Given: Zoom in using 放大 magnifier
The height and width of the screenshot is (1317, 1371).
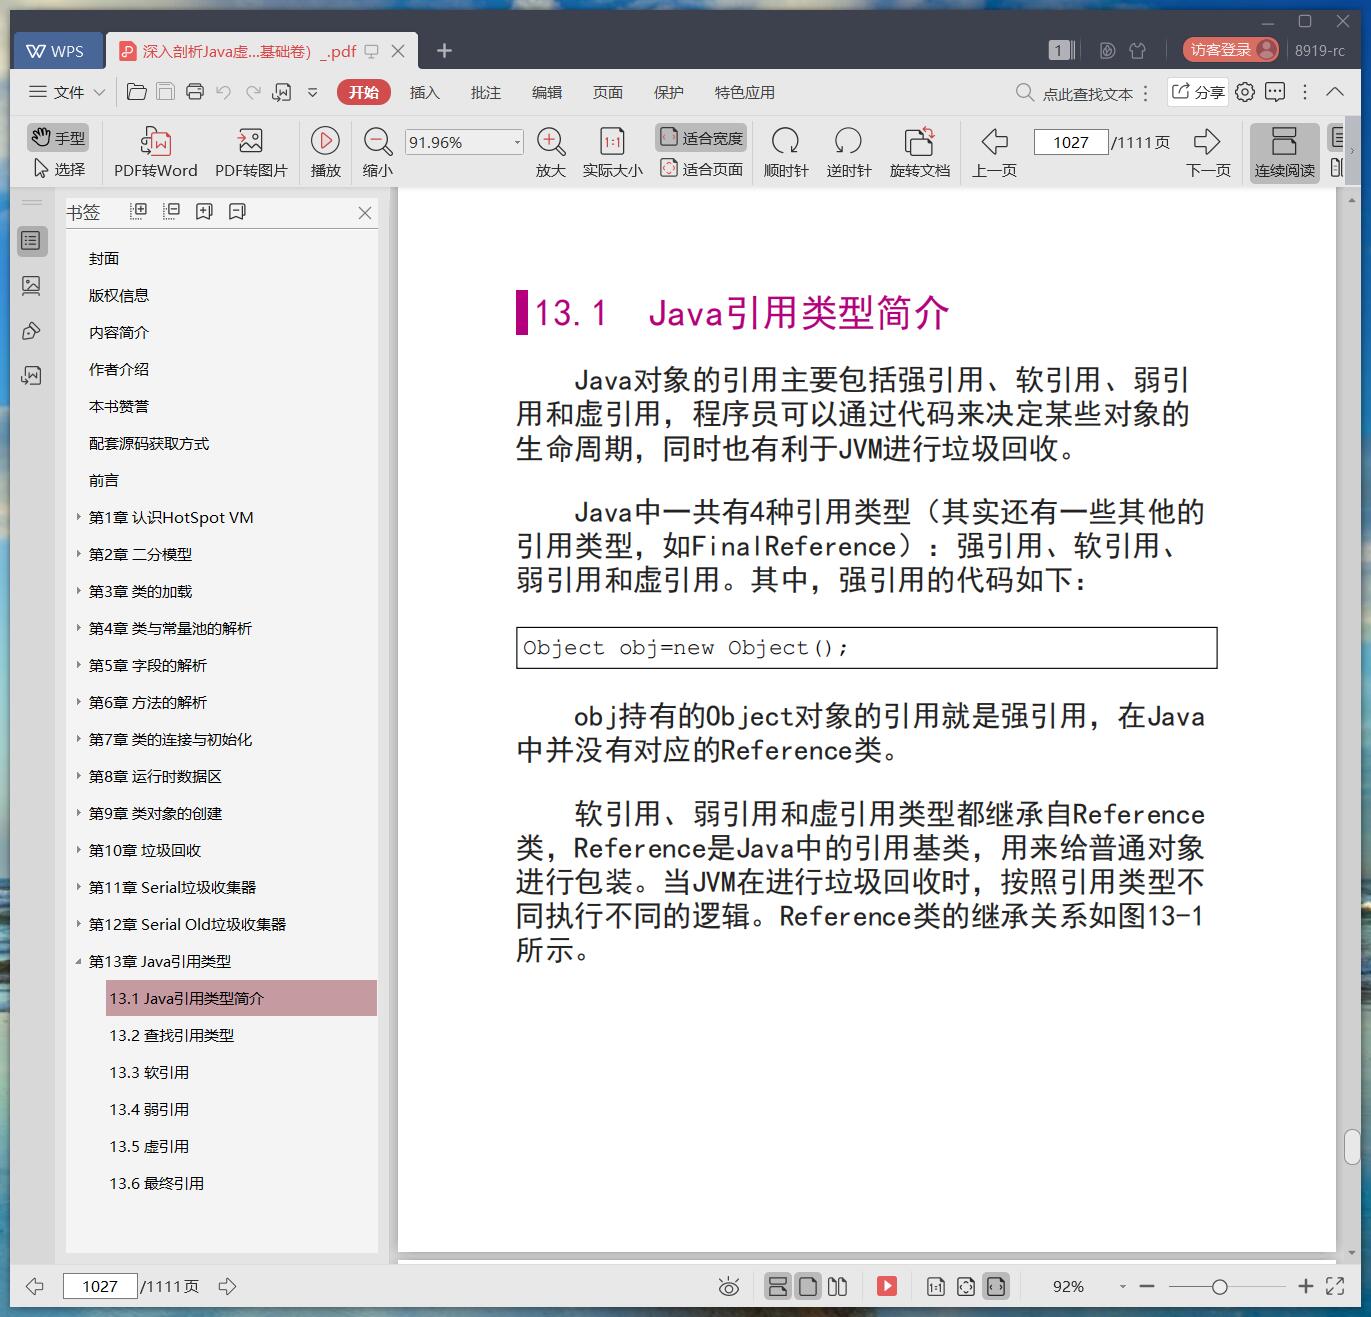Looking at the screenshot, I should [551, 152].
